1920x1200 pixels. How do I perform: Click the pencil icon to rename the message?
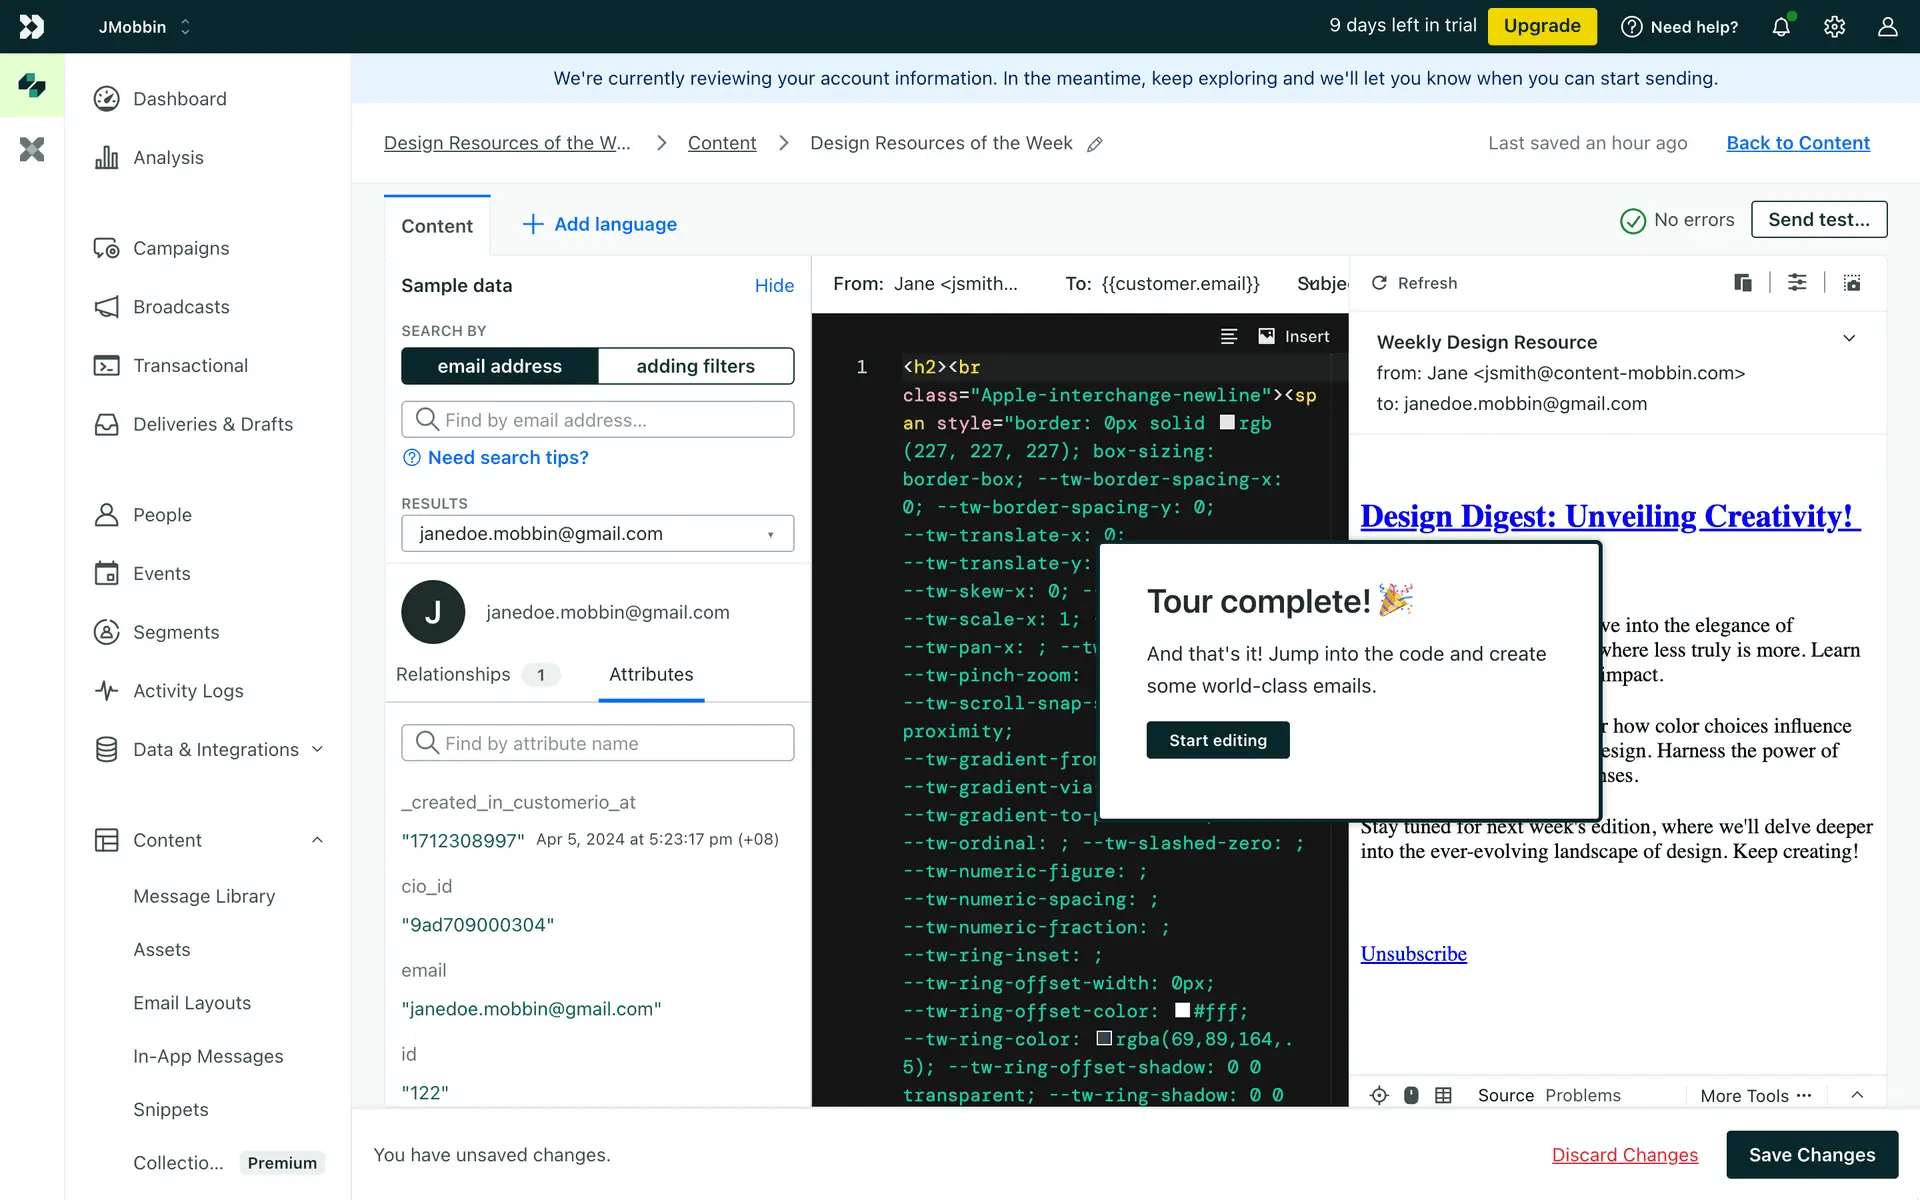point(1095,144)
